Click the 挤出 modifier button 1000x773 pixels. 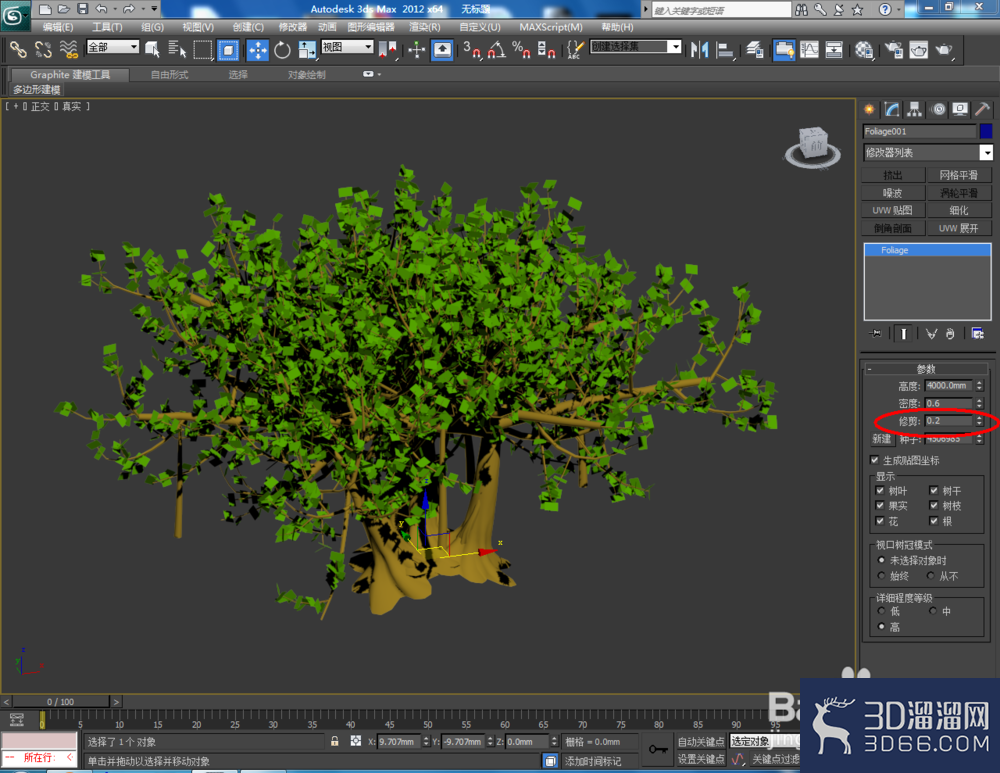click(x=893, y=175)
